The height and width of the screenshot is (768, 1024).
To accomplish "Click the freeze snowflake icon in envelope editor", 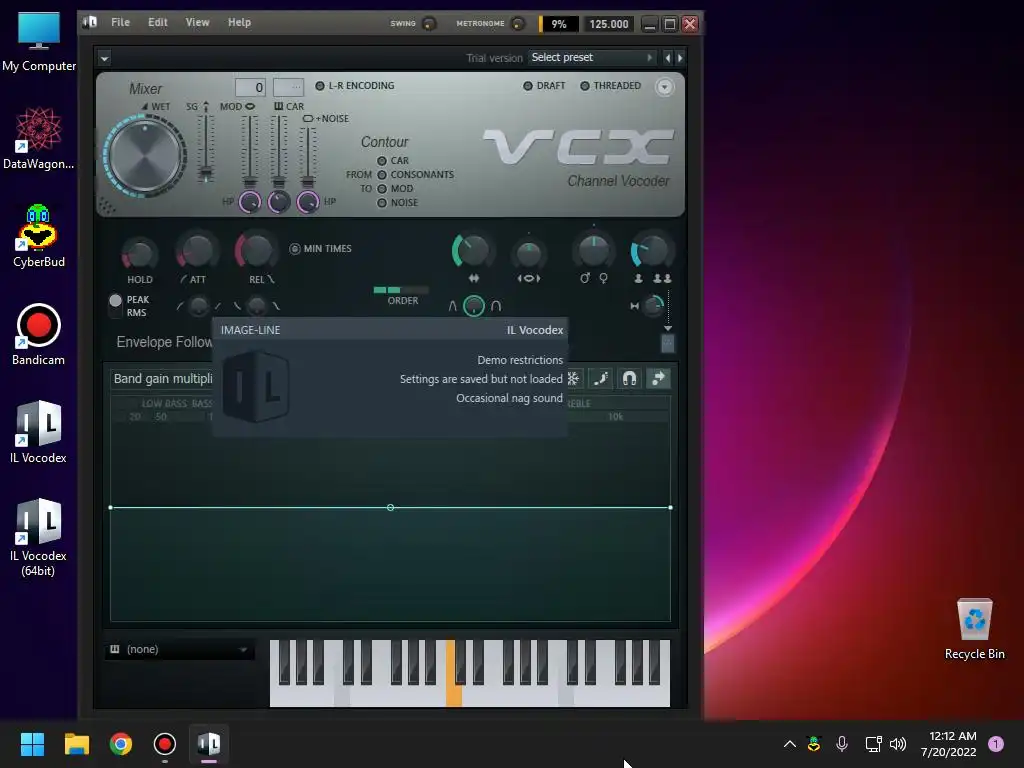I will (x=573, y=379).
